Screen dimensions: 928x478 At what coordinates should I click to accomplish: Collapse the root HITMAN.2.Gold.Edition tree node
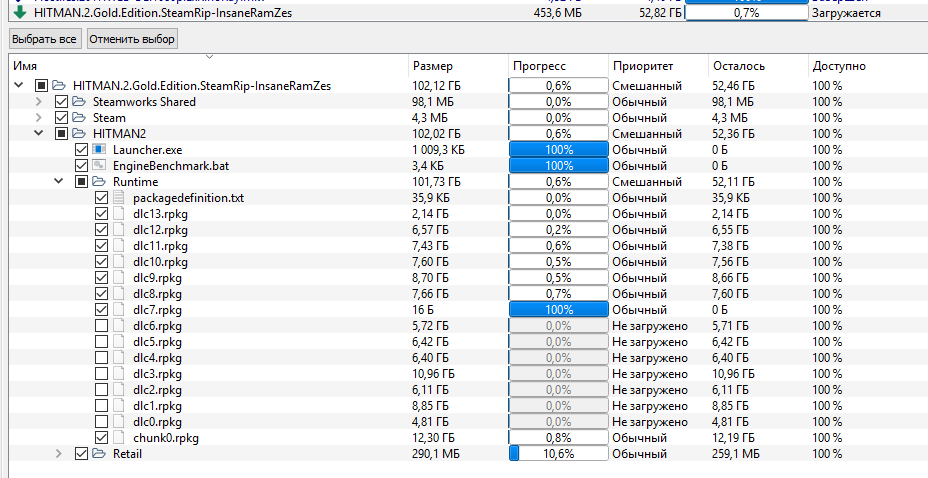coord(19,86)
